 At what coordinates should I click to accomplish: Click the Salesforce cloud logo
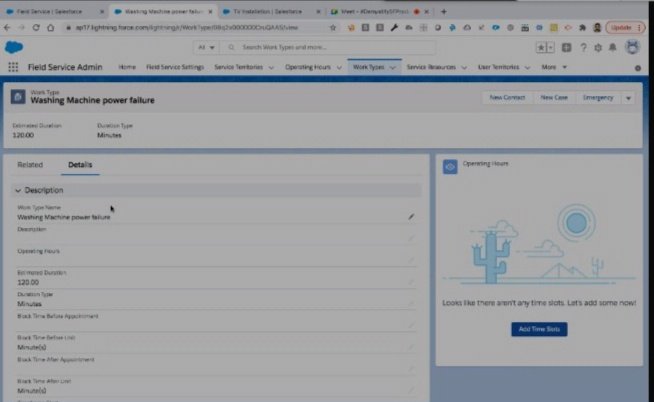(14, 47)
